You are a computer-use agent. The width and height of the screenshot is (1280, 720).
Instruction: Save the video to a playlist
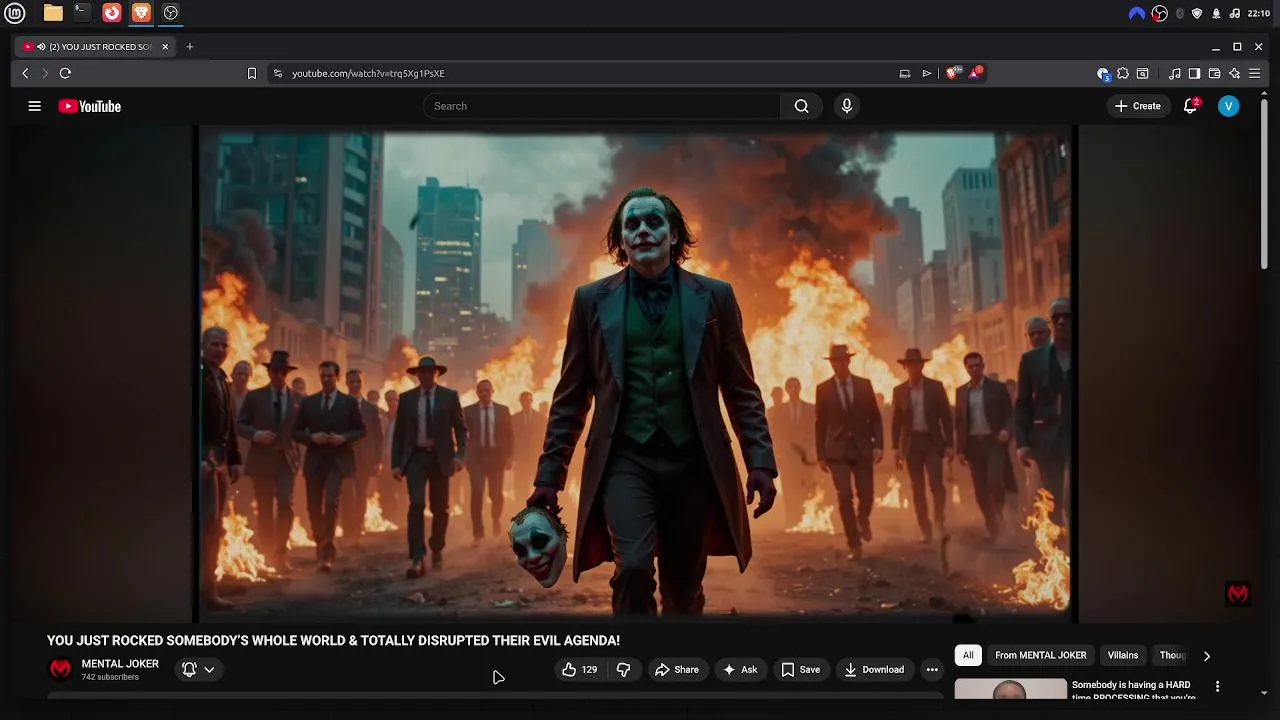800,670
